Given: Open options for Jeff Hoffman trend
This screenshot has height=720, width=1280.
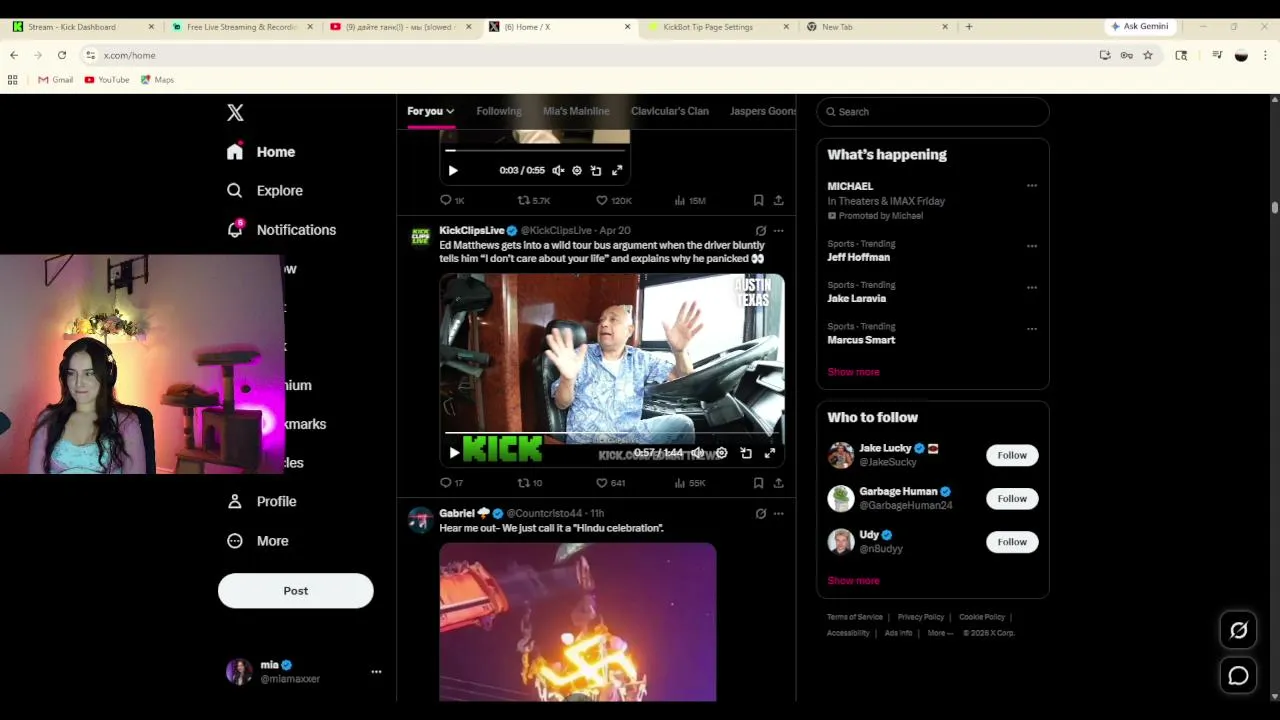Looking at the screenshot, I should pos(1031,246).
